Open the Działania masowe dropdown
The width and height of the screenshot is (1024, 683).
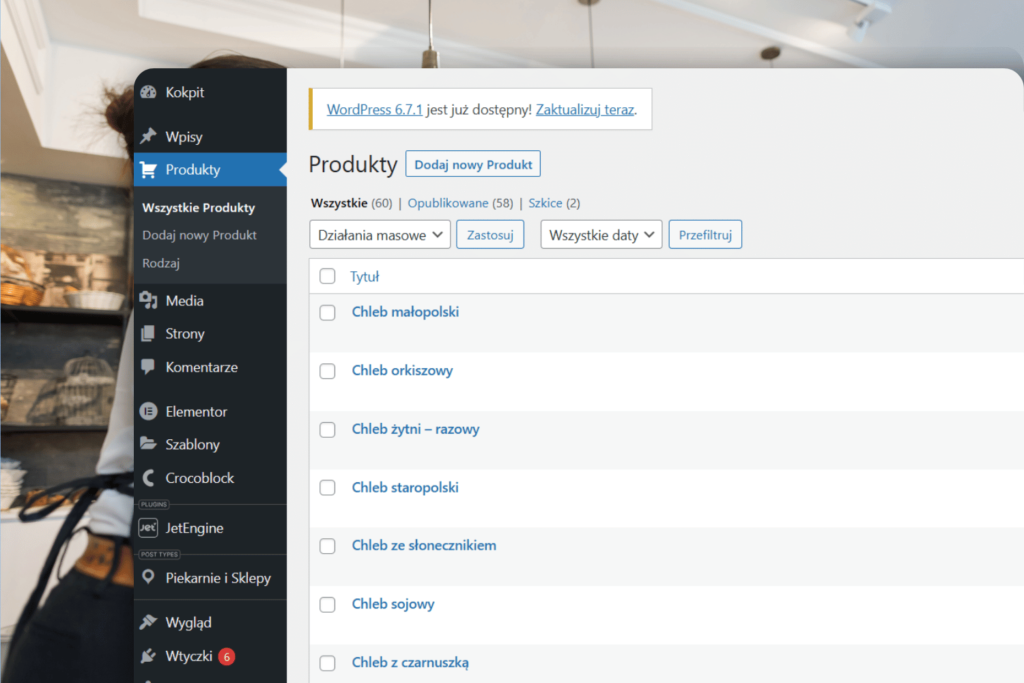[x=380, y=235]
